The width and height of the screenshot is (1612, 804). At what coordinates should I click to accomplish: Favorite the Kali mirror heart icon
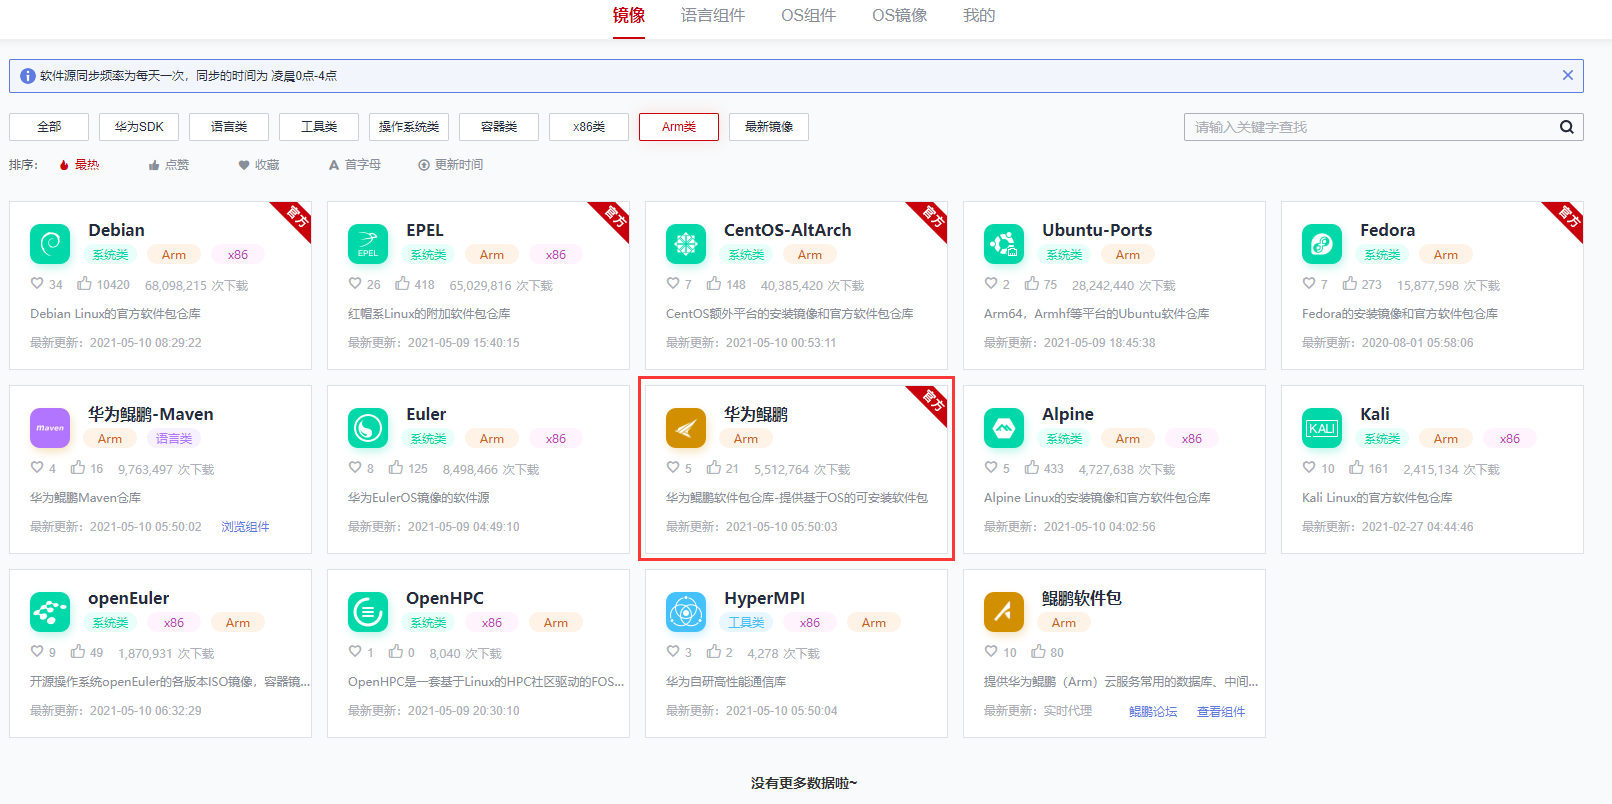pyautogui.click(x=1309, y=468)
